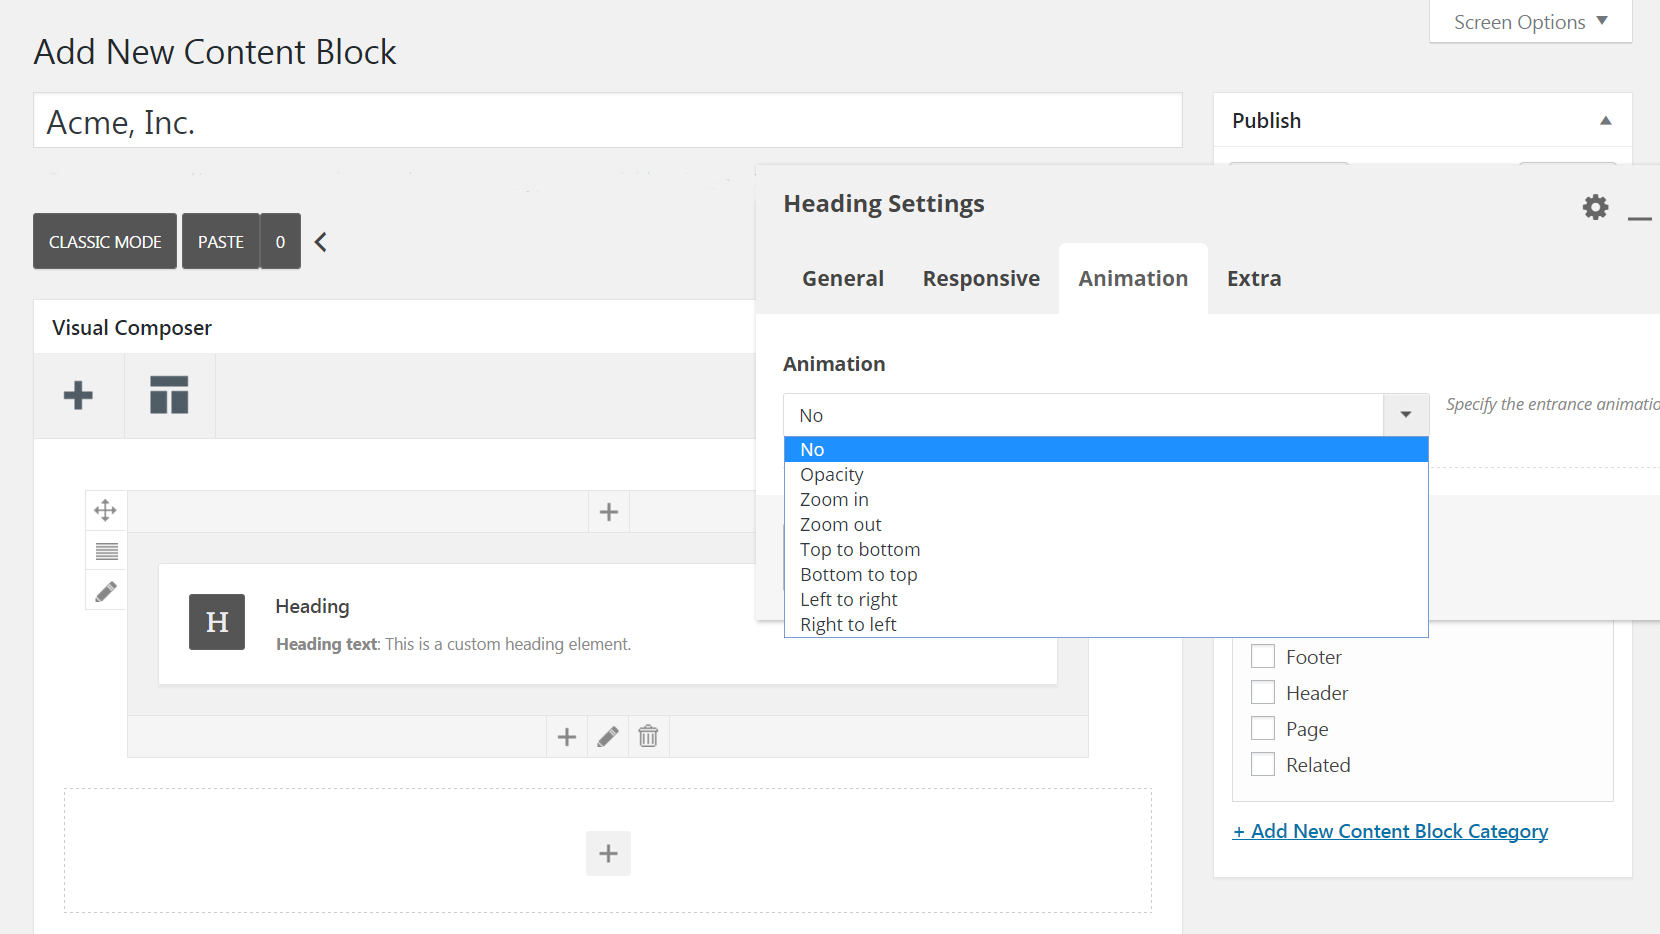The width and height of the screenshot is (1660, 934).
Task: Add new row with the empty-area plus
Action: pos(608,853)
